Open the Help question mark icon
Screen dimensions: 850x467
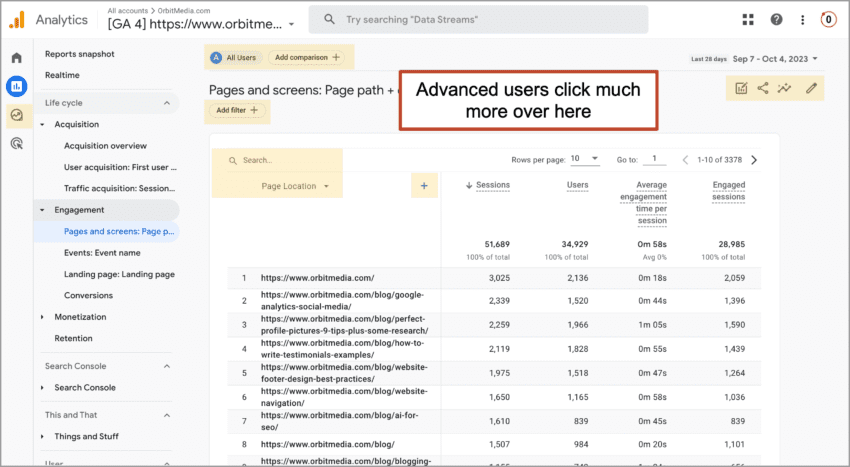pos(776,20)
